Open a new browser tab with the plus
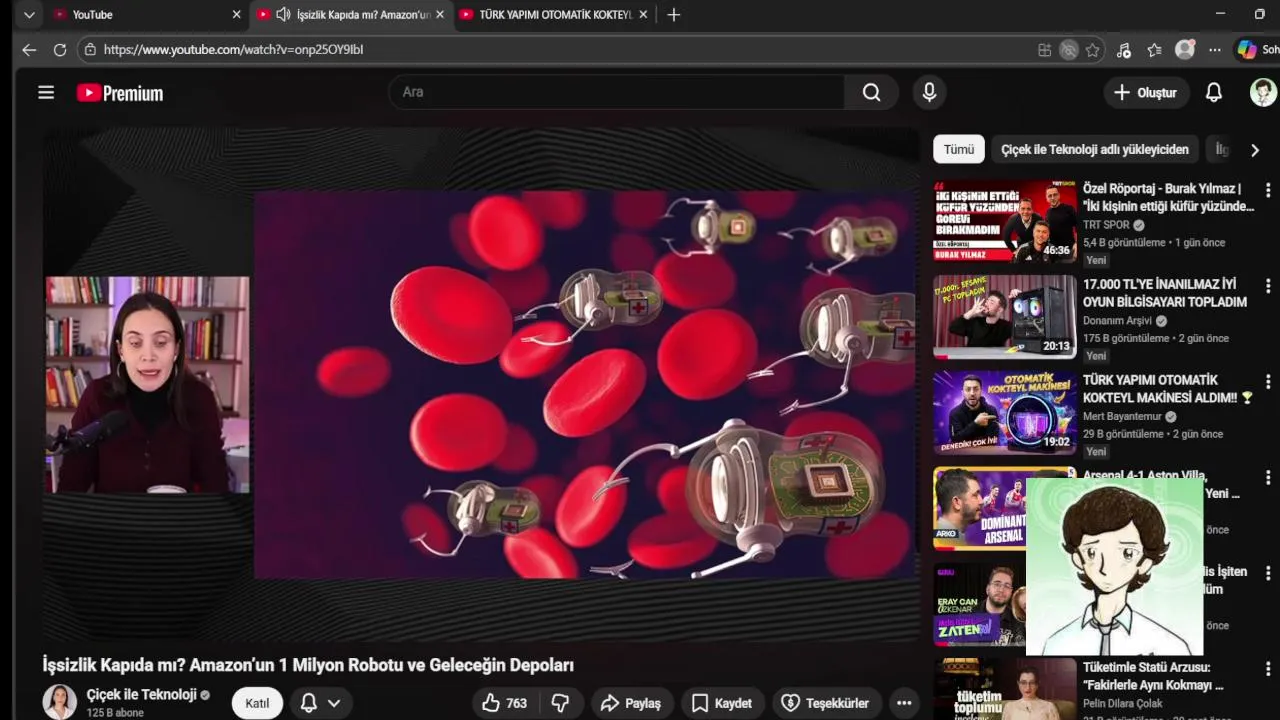 674,14
